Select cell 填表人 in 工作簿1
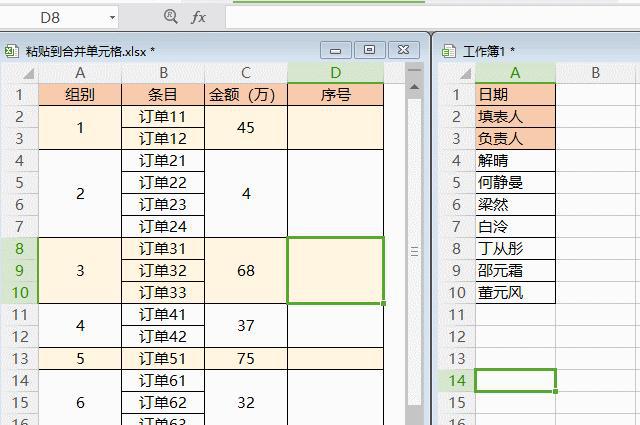The height and width of the screenshot is (425, 640). 515,117
